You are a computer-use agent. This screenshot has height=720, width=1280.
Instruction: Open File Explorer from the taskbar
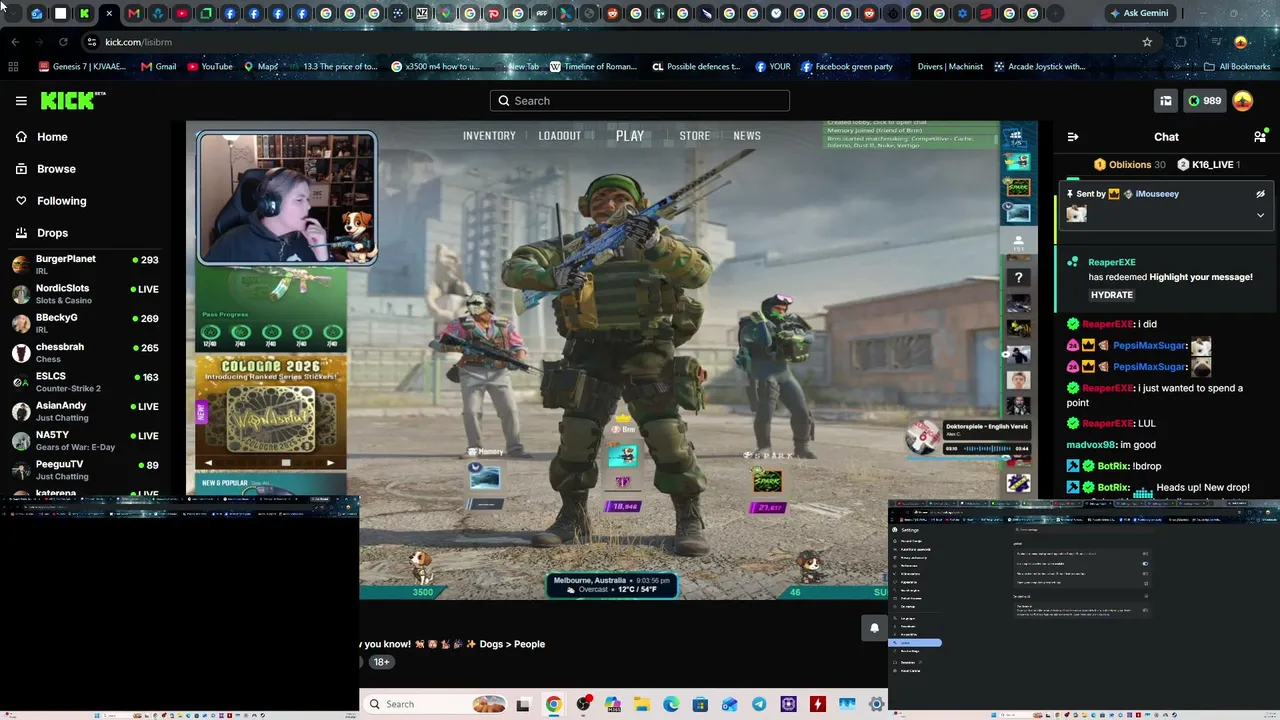tap(641, 704)
